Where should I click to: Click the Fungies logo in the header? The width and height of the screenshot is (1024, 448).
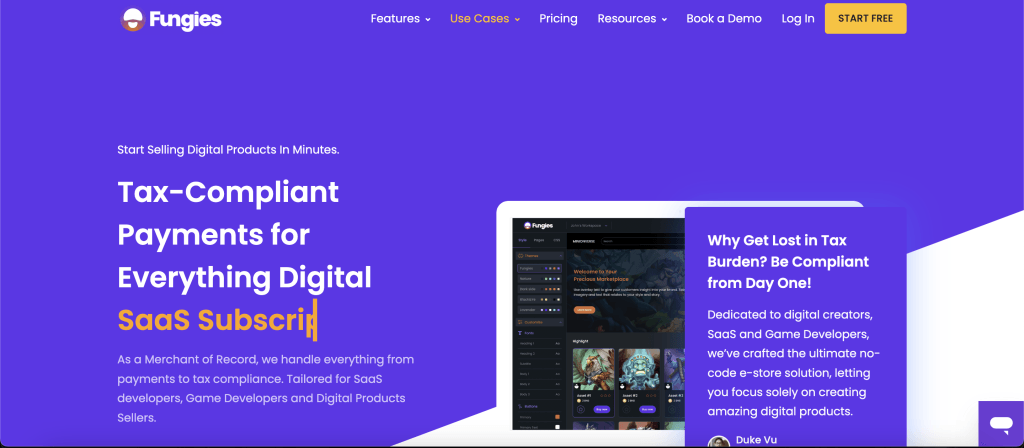171,20
